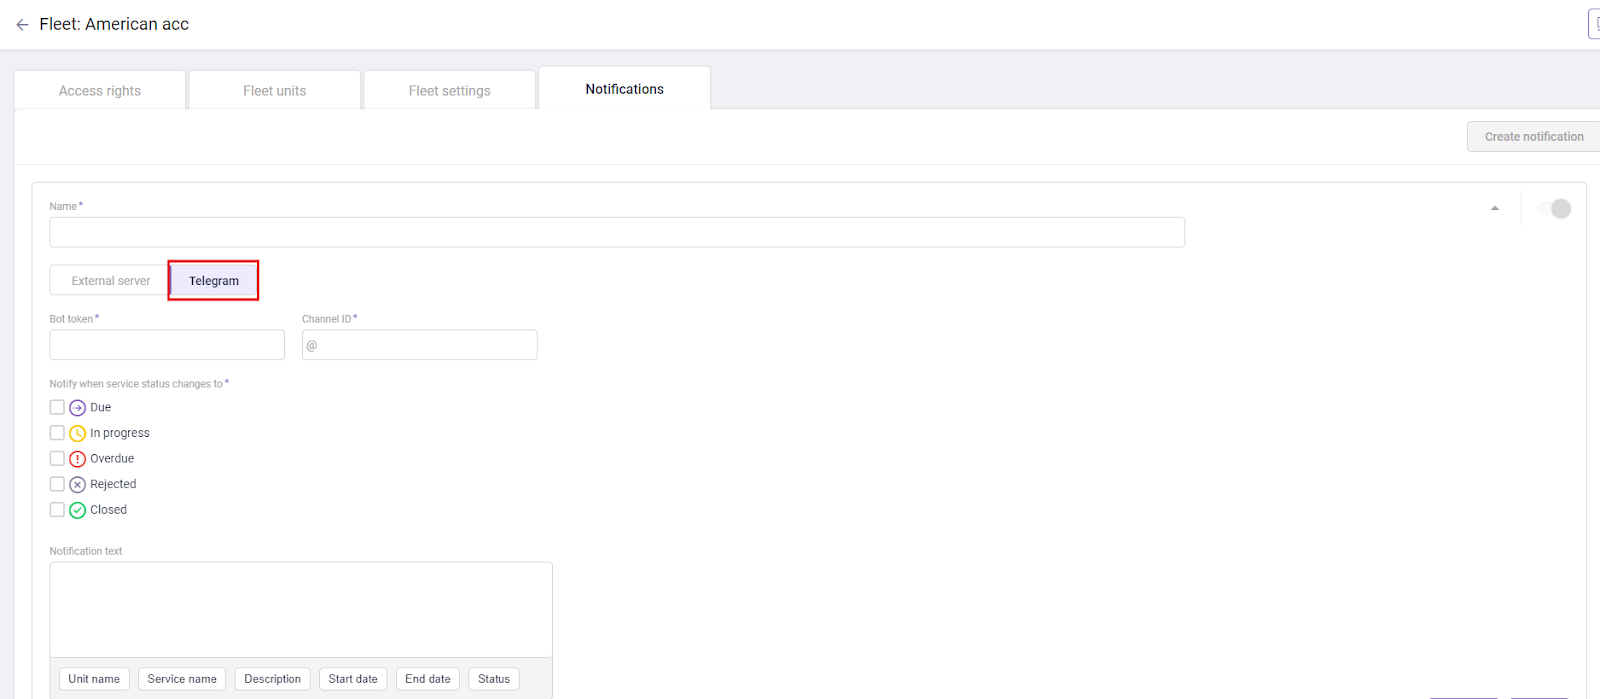Screen dimensions: 1600x699
Task: Enable the Due status checkbox
Action: coord(57,407)
